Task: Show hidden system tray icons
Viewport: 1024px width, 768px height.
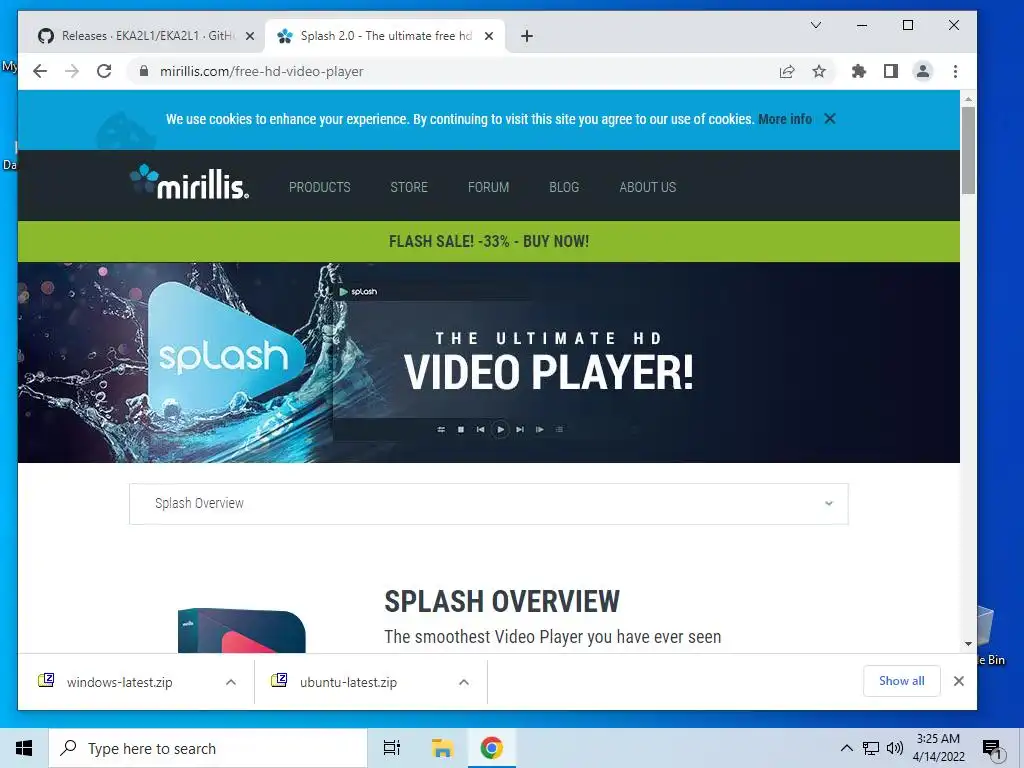Action: click(846, 748)
